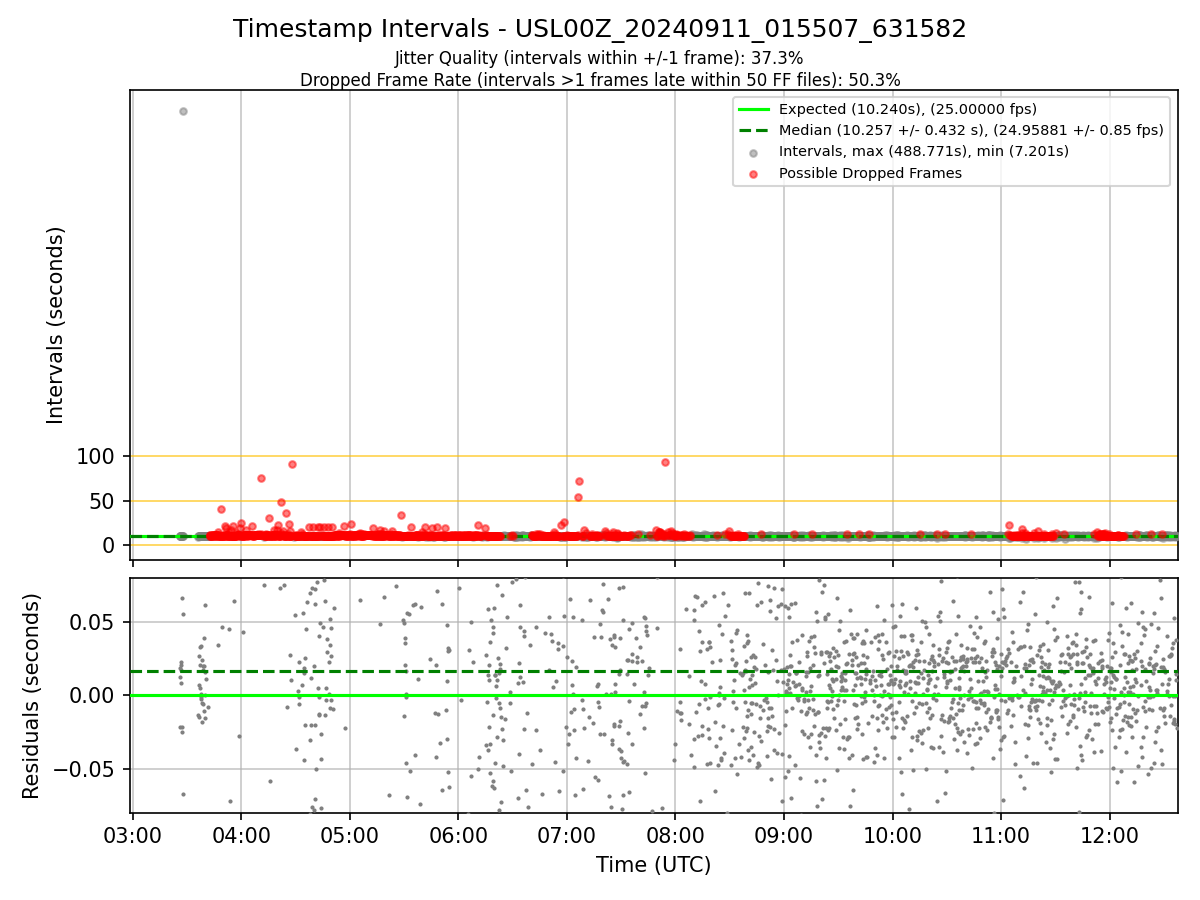Image resolution: width=1200 pixels, height=900 pixels.
Task: Click the 07:00 time tick label
Action: [567, 835]
